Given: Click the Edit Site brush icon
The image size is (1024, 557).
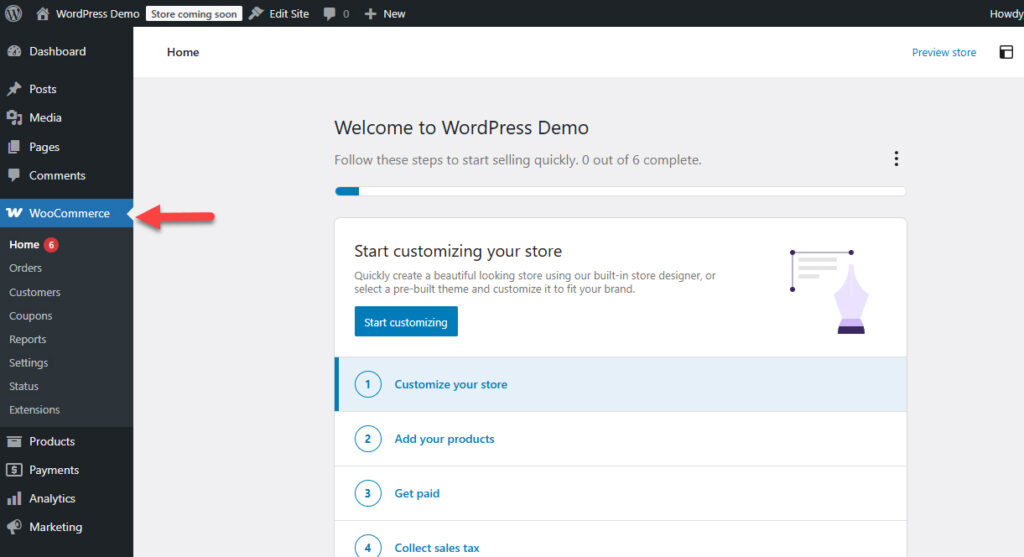Looking at the screenshot, I should point(256,13).
